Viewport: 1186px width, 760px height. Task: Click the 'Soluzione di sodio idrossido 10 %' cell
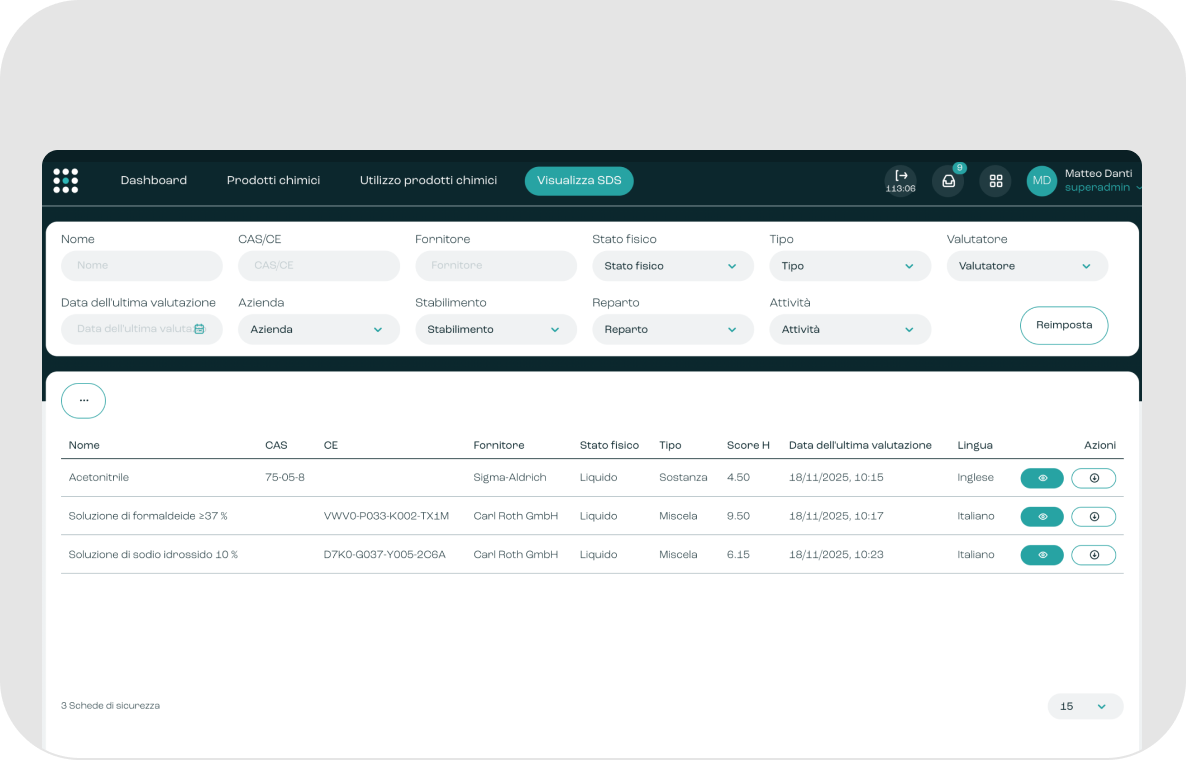153,555
